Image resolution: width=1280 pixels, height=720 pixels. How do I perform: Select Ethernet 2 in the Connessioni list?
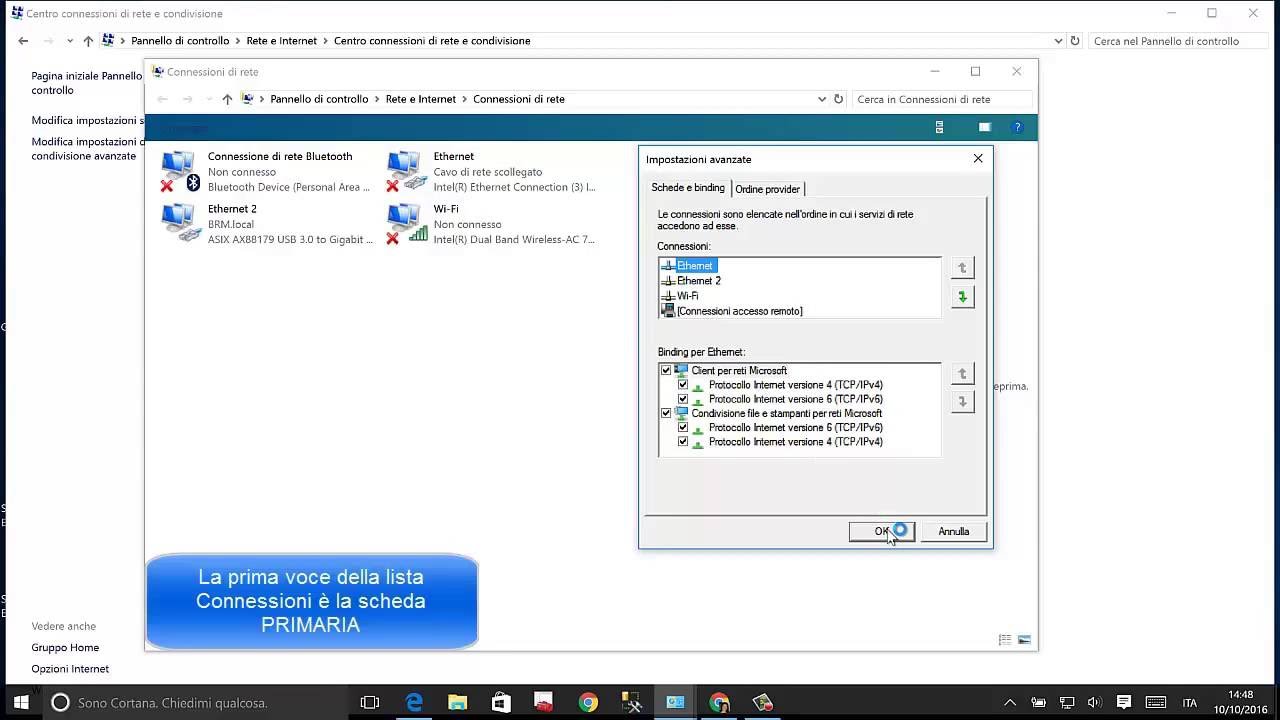tap(698, 281)
